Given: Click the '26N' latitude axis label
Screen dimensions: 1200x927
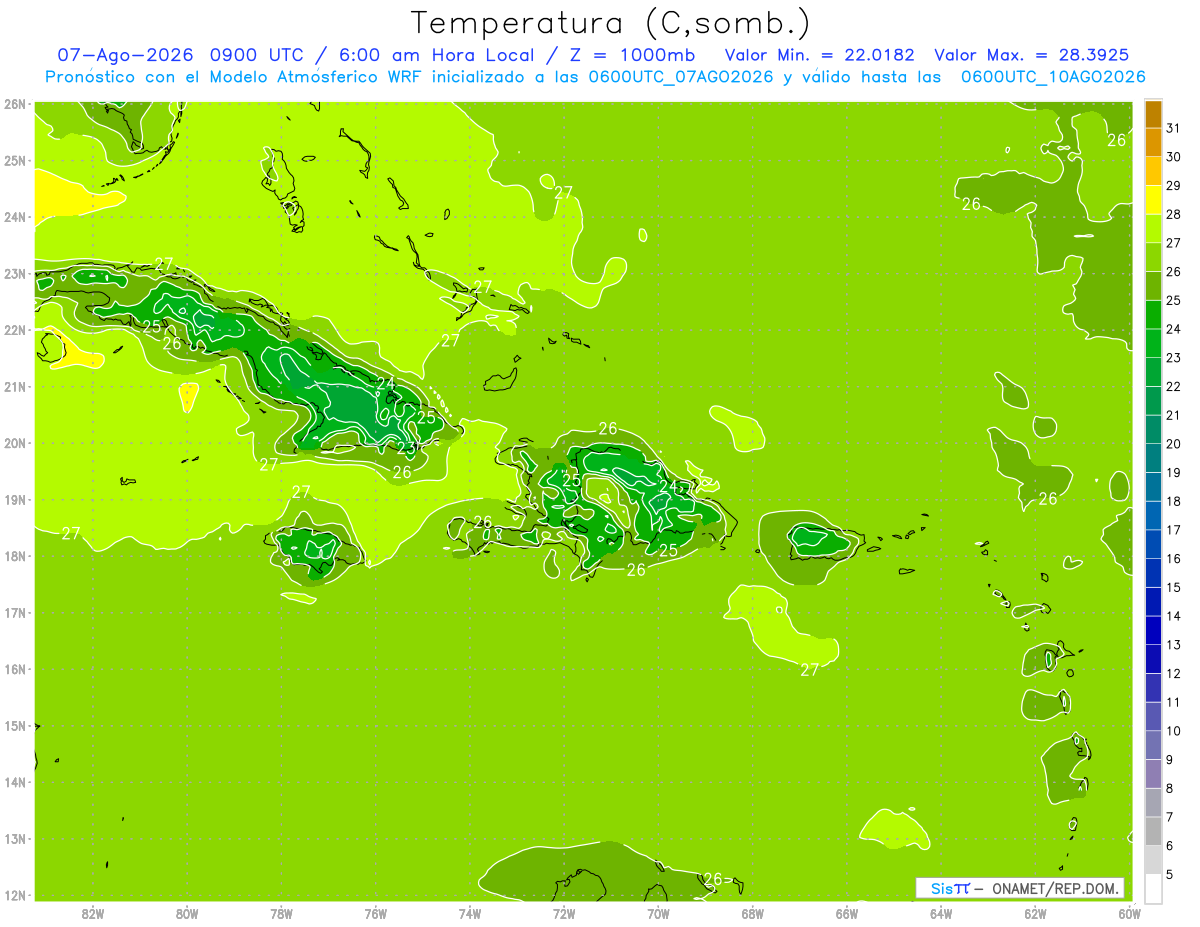Looking at the screenshot, I should click(14, 104).
